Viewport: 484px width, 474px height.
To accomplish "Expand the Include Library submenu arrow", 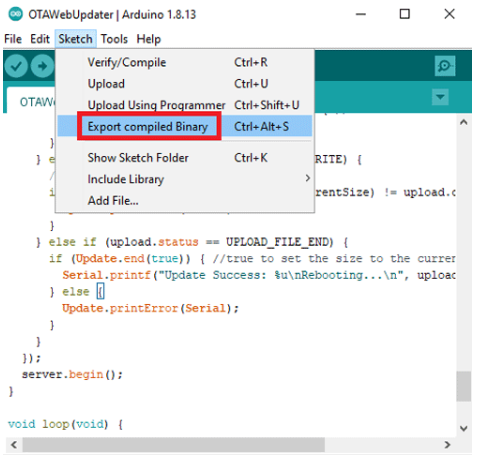I will (x=307, y=178).
